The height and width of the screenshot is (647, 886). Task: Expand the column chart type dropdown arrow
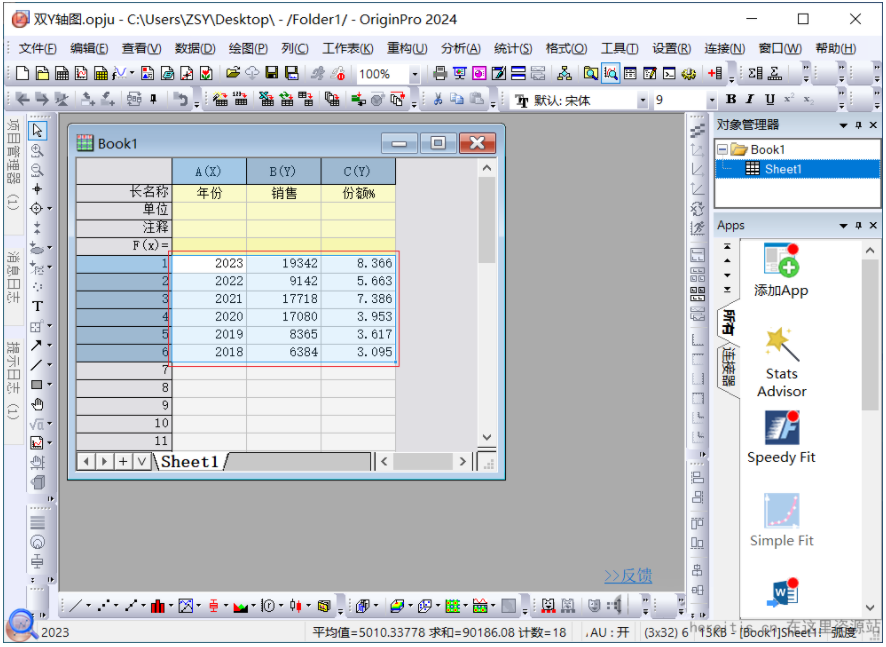171,606
